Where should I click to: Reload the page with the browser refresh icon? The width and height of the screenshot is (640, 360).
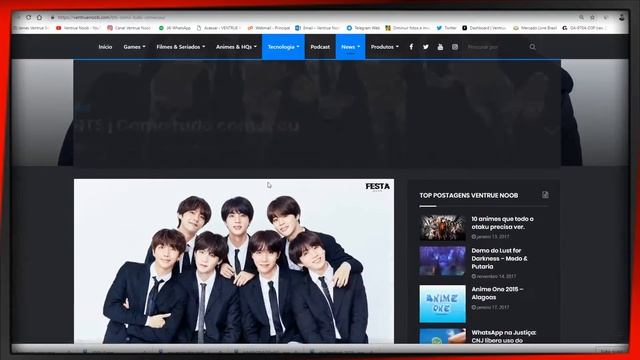coord(28,18)
